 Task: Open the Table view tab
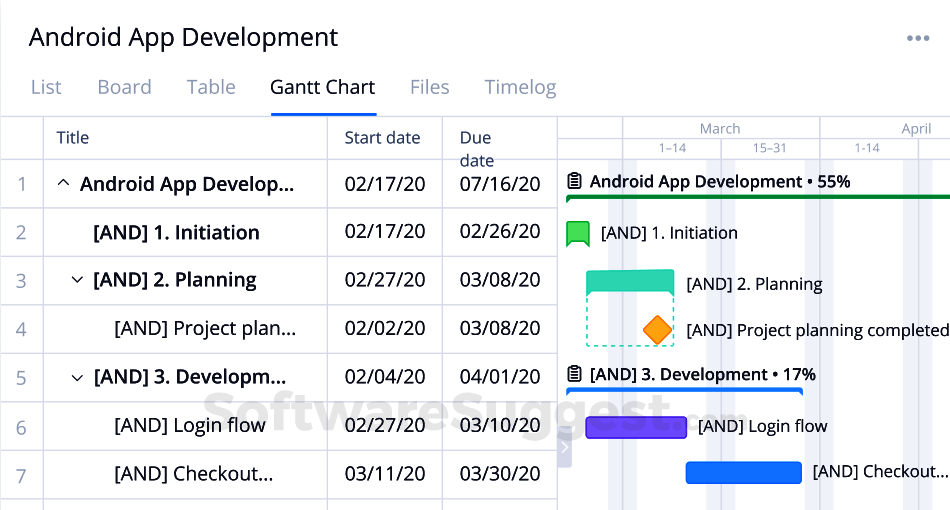(x=211, y=87)
